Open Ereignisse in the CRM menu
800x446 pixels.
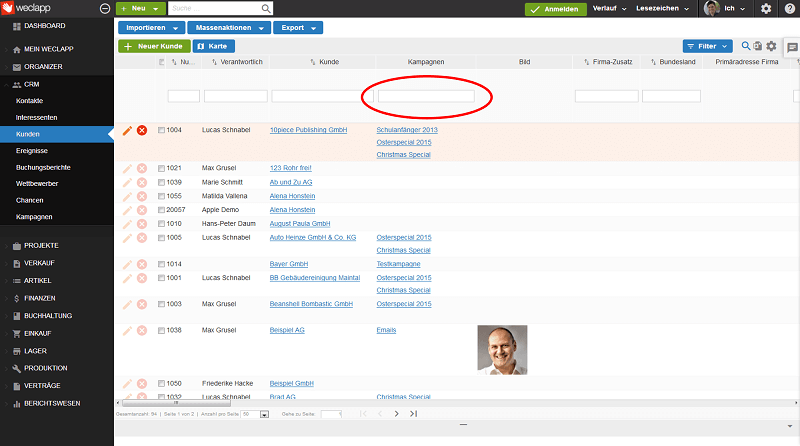pyautogui.click(x=32, y=151)
